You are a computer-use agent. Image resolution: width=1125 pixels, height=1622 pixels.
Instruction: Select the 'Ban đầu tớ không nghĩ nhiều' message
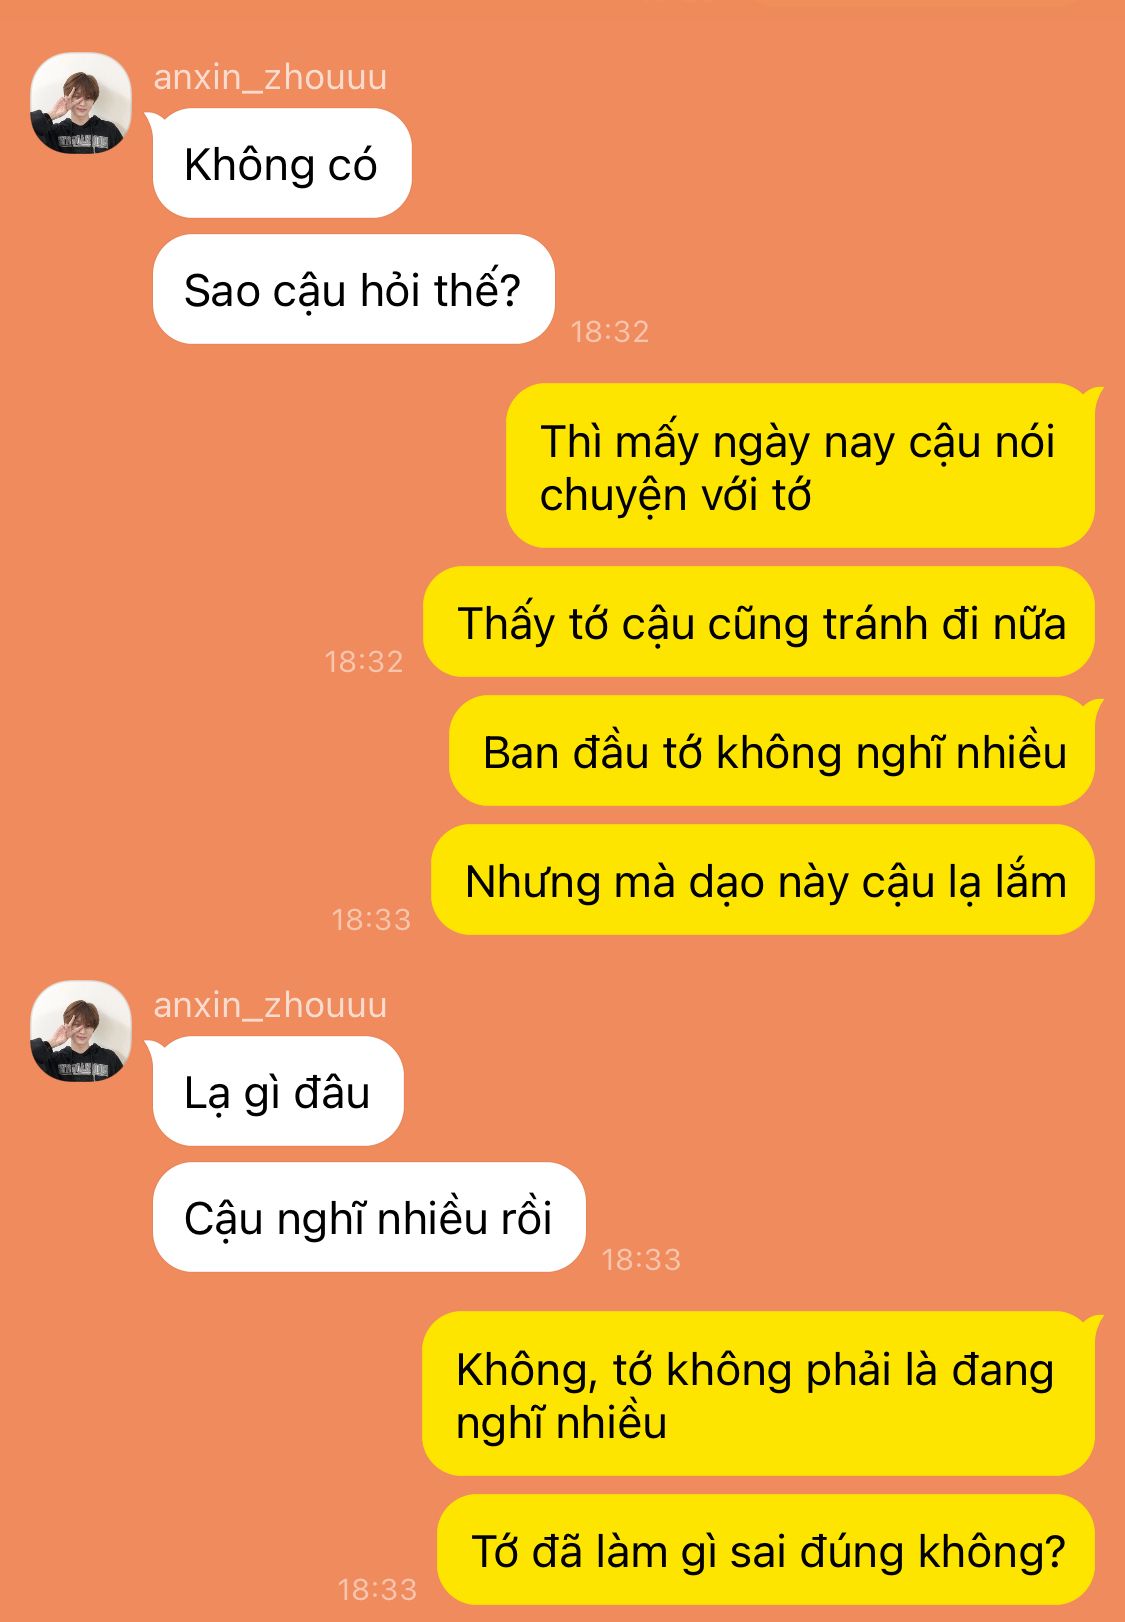772,751
